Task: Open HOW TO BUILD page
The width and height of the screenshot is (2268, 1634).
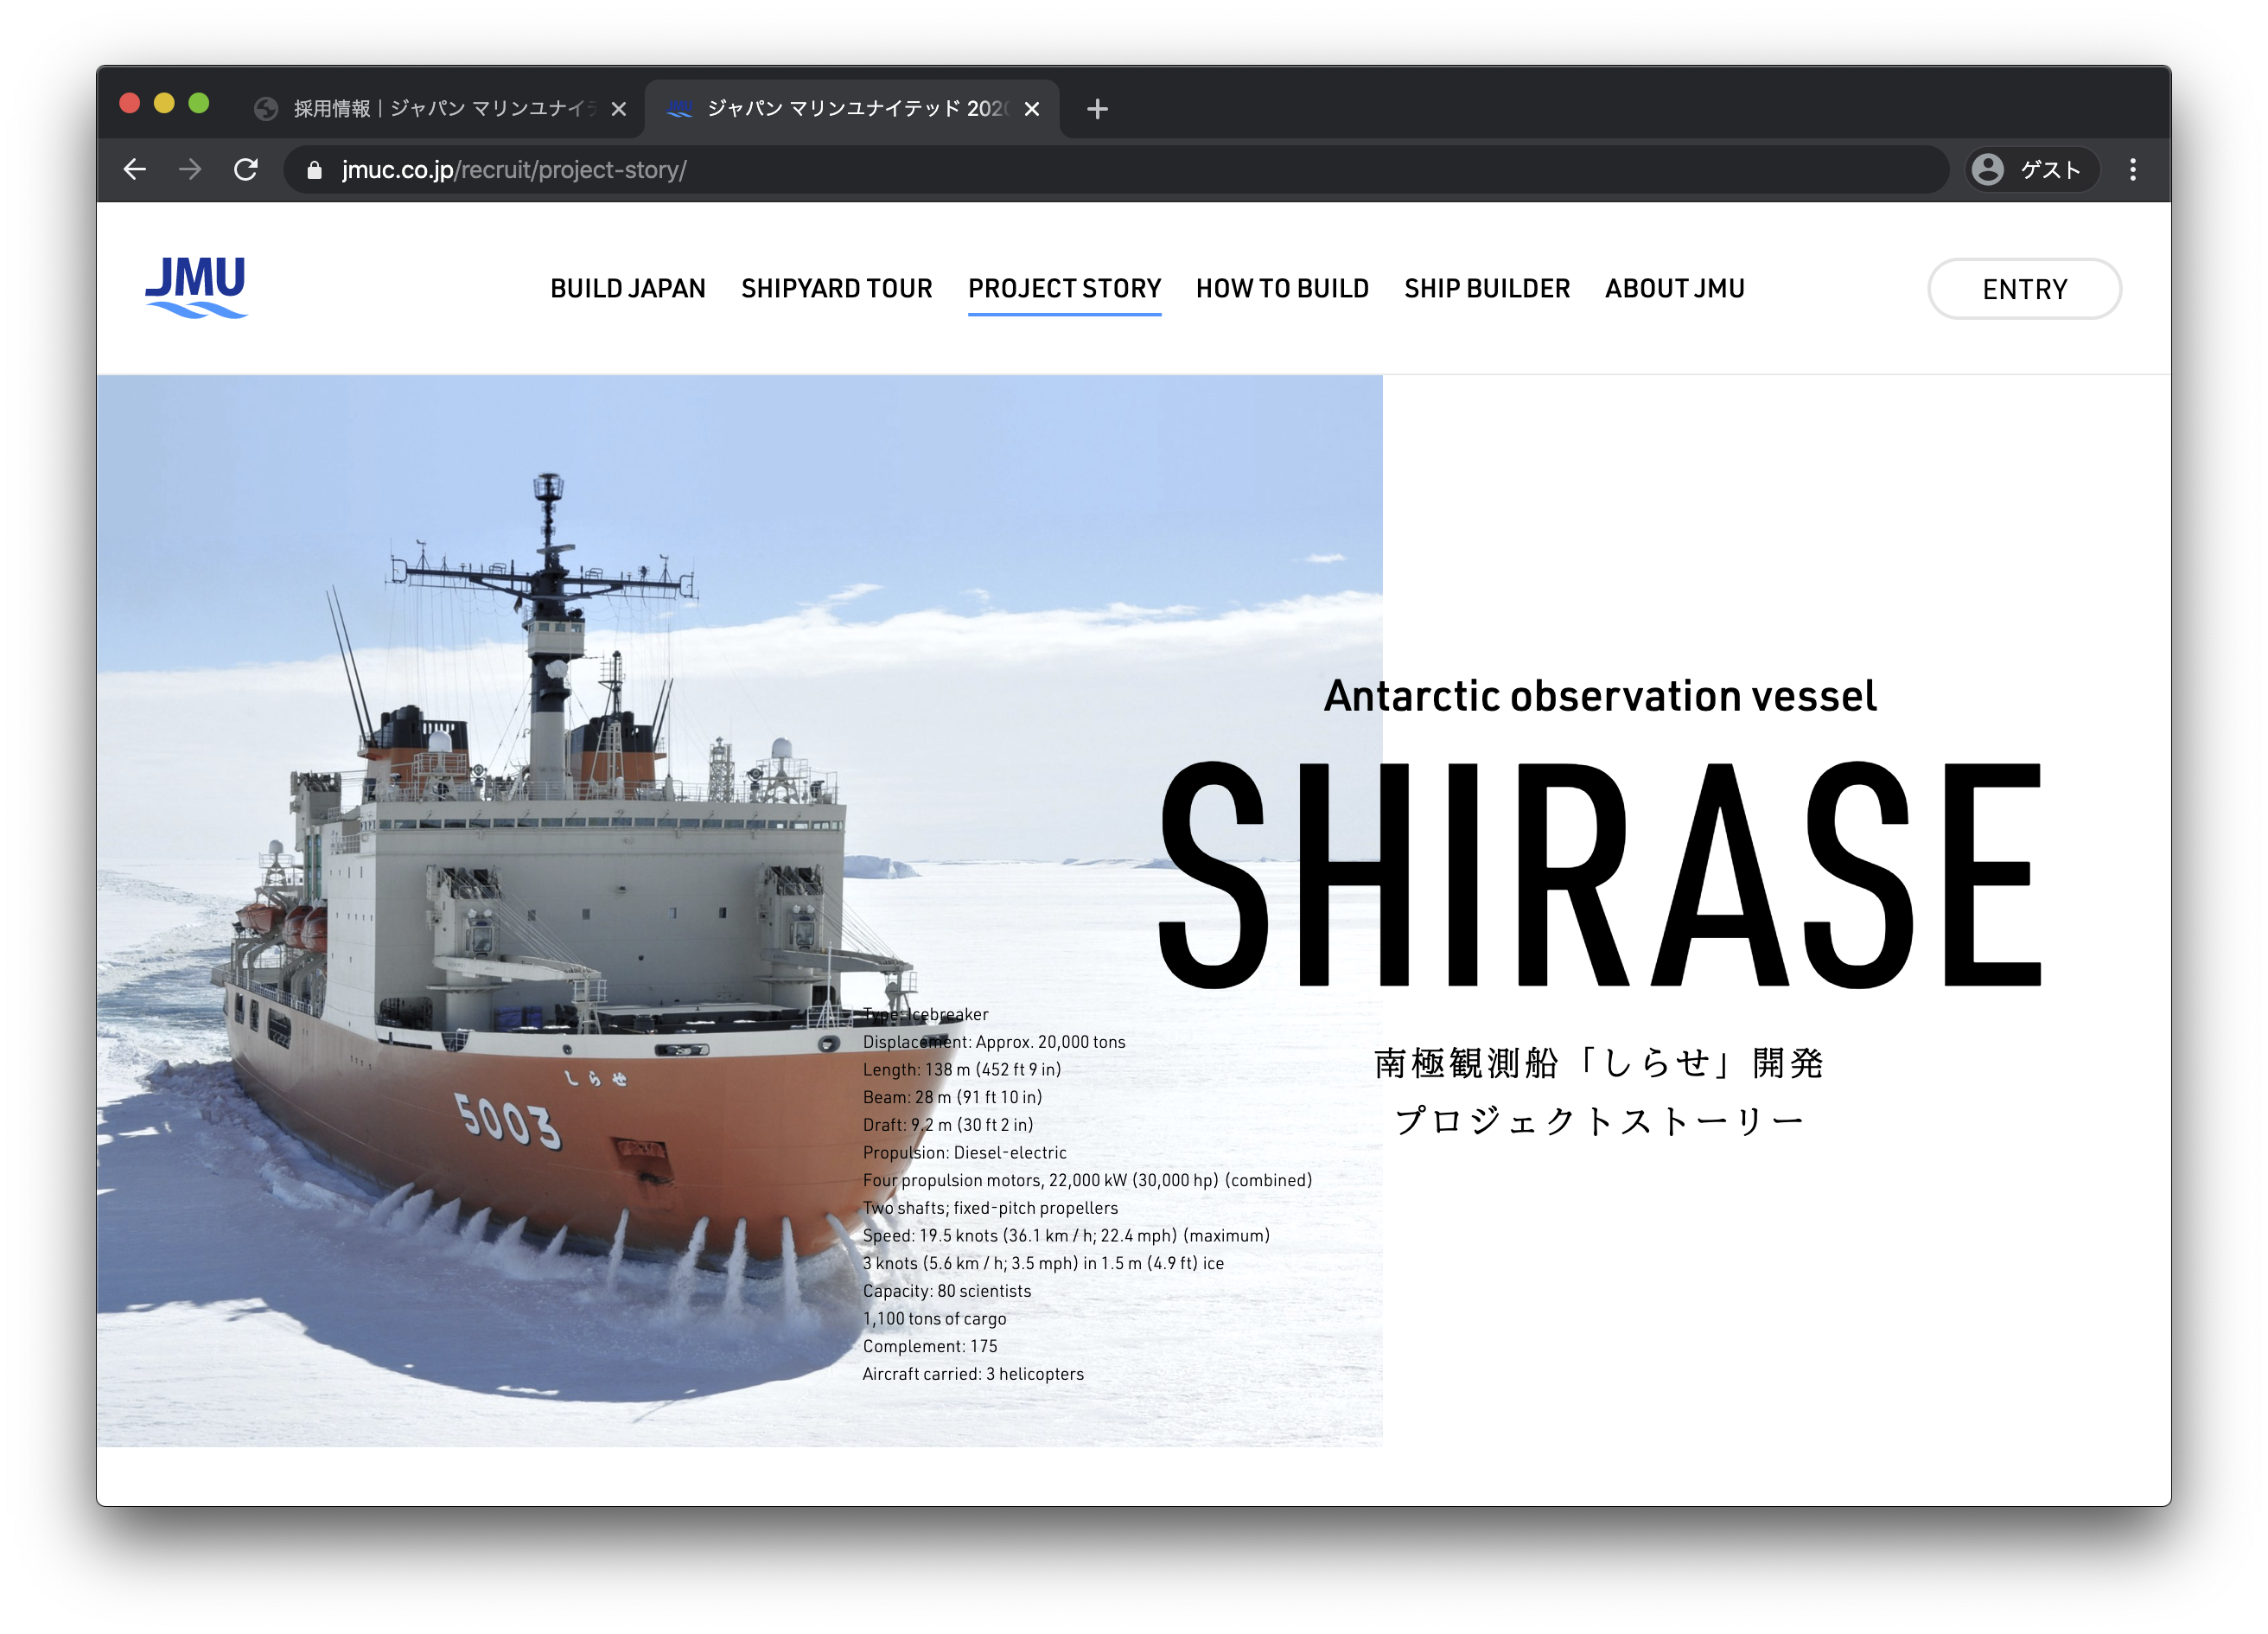Action: [x=1283, y=289]
